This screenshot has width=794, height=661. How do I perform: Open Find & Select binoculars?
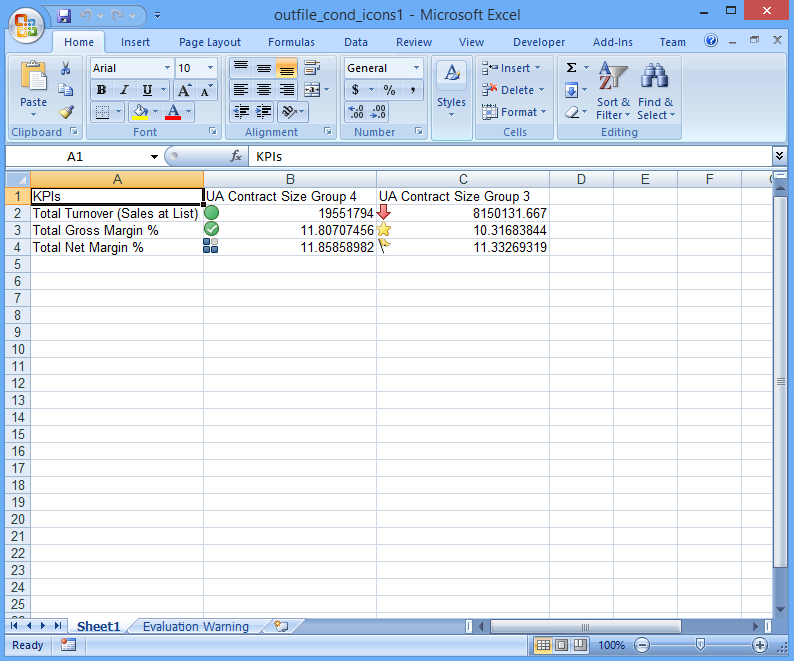(655, 91)
